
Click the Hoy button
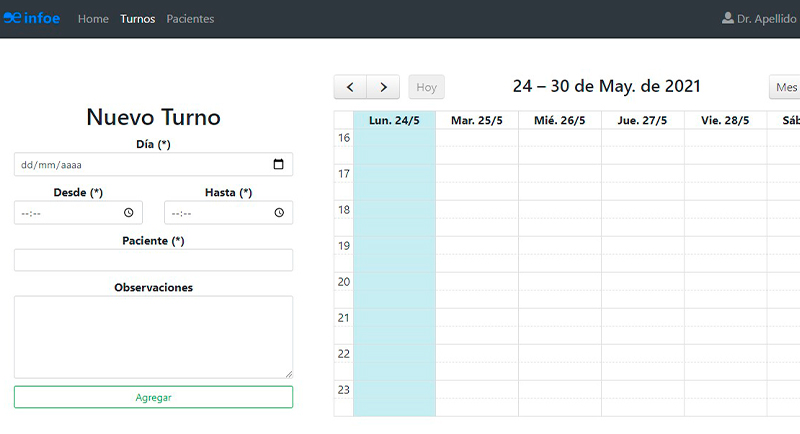(427, 87)
